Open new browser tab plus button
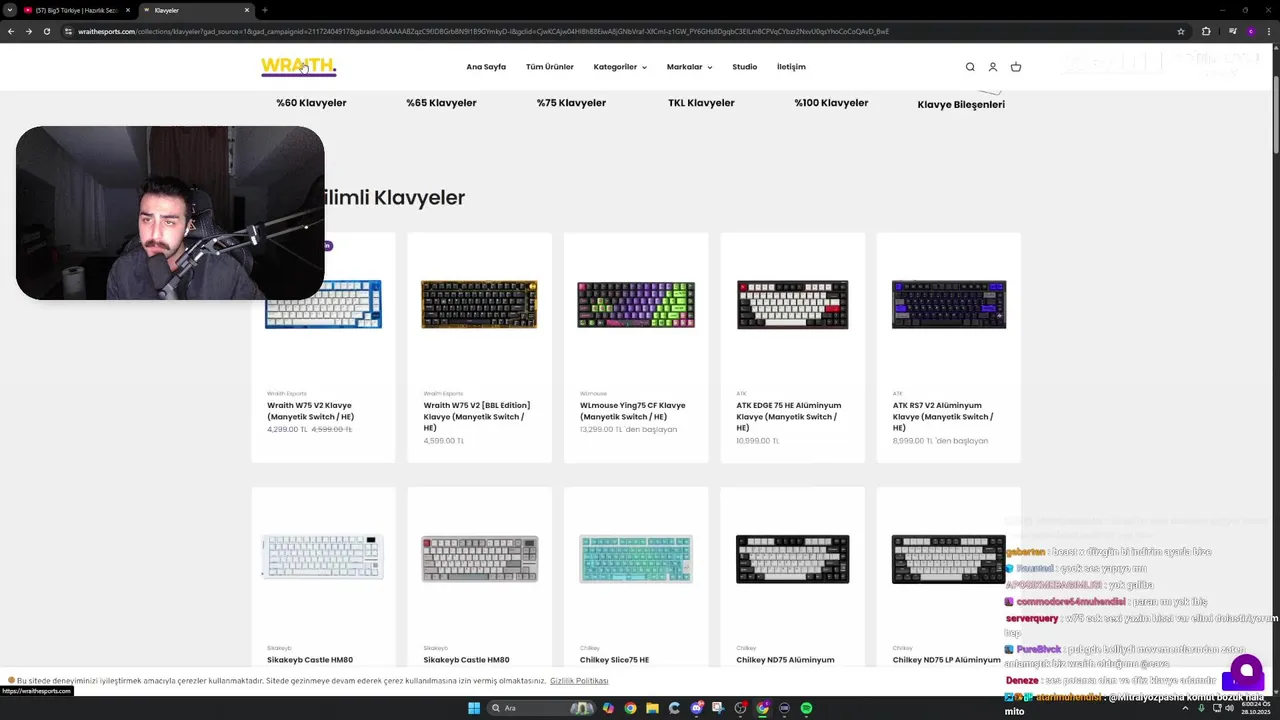Screen dimensions: 1280x720 pos(264,10)
